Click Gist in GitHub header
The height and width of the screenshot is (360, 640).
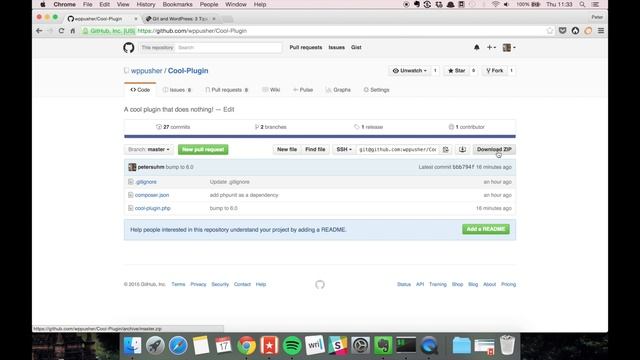click(356, 47)
